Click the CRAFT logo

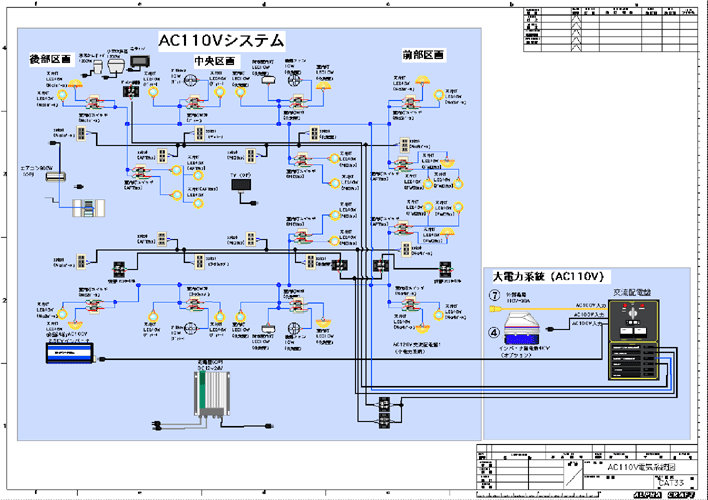click(x=681, y=495)
